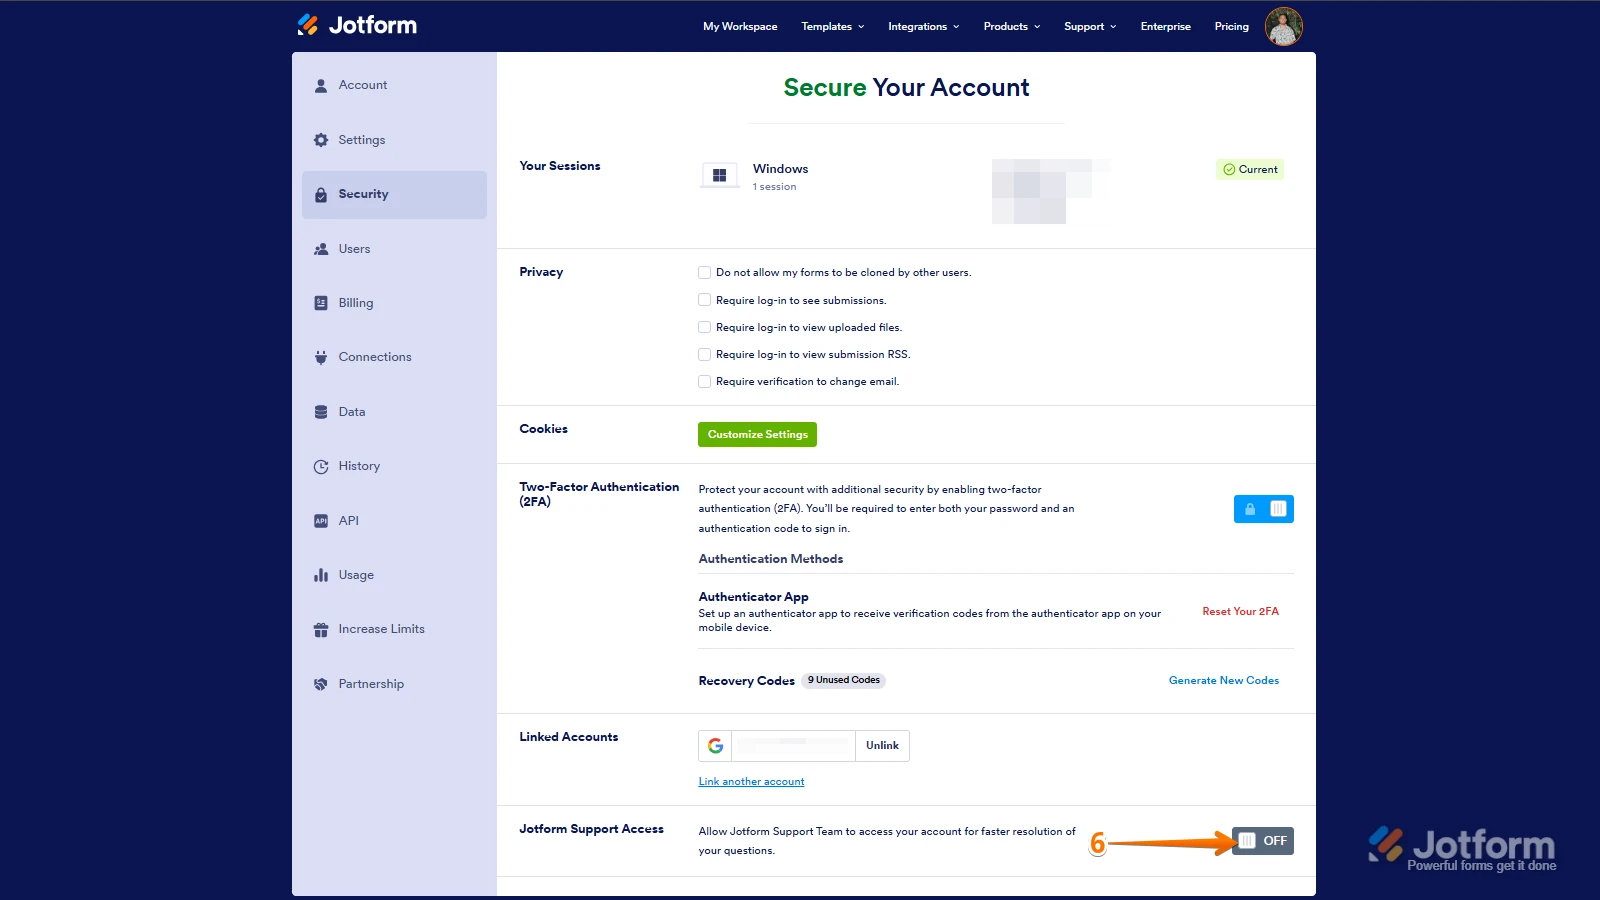Enable 'Require log-in to see submissions'
This screenshot has width=1600, height=900.
tap(705, 300)
